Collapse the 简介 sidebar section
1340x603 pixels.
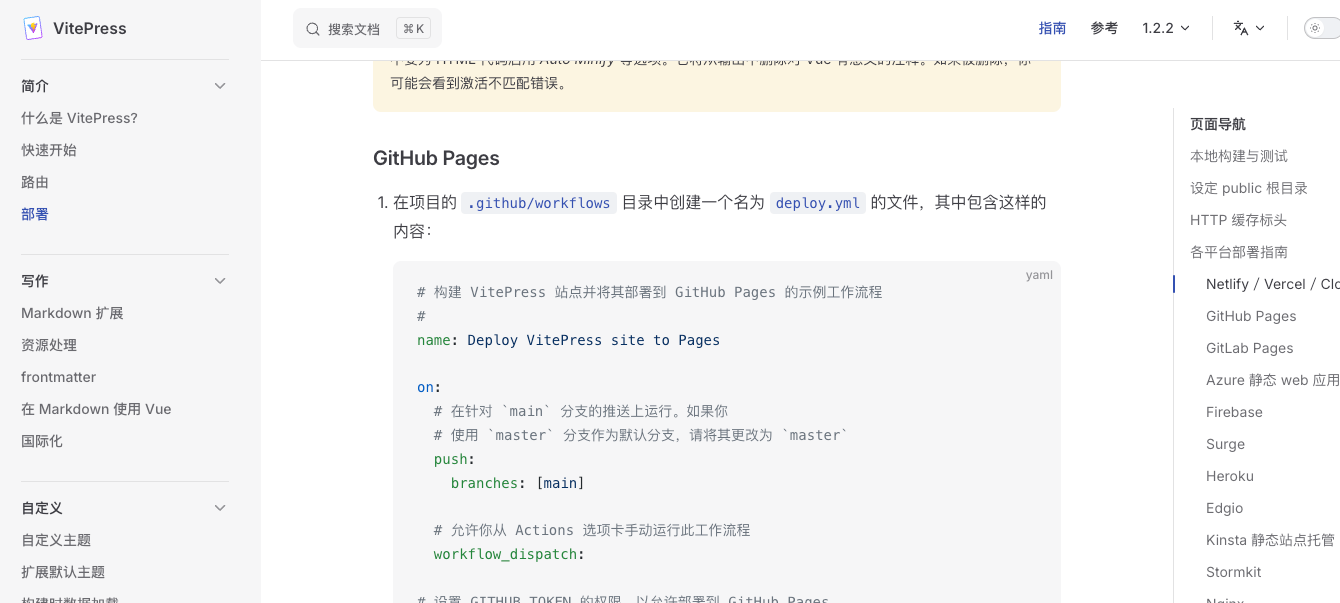(220, 86)
